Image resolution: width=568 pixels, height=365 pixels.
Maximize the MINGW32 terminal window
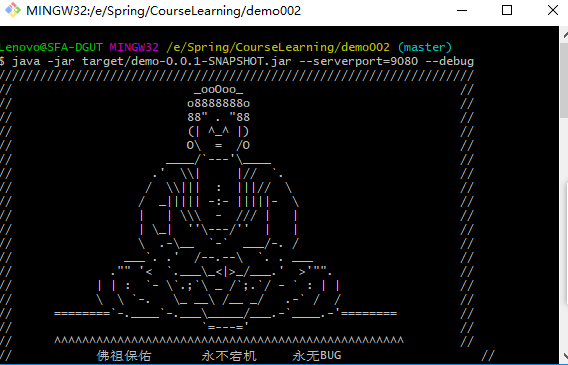tap(507, 11)
